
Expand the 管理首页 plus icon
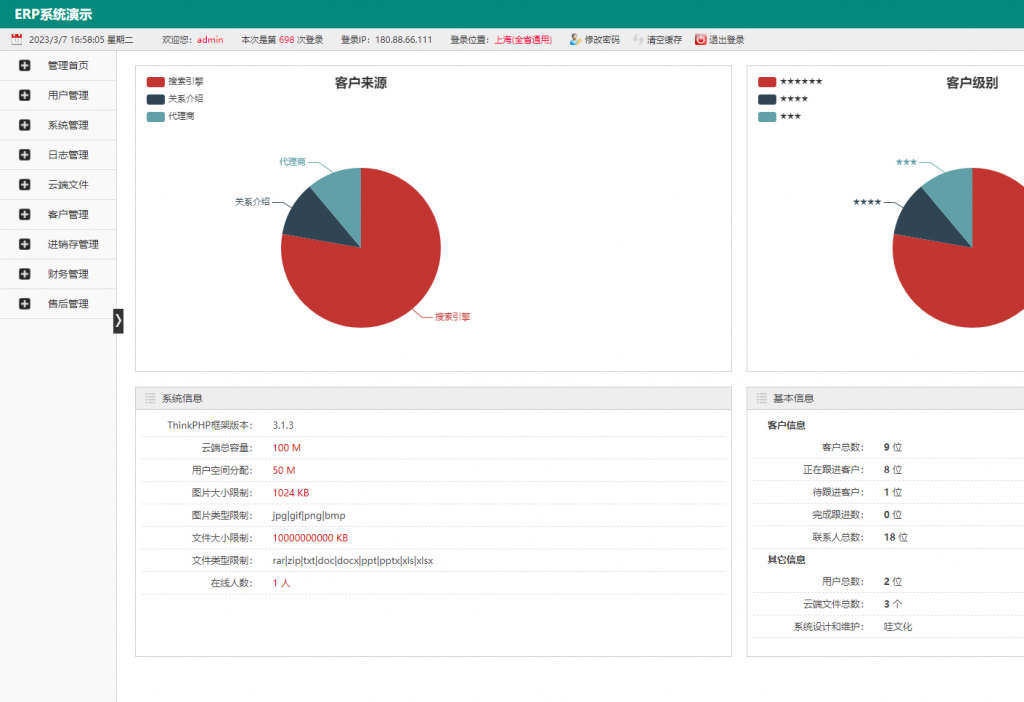pos(25,65)
